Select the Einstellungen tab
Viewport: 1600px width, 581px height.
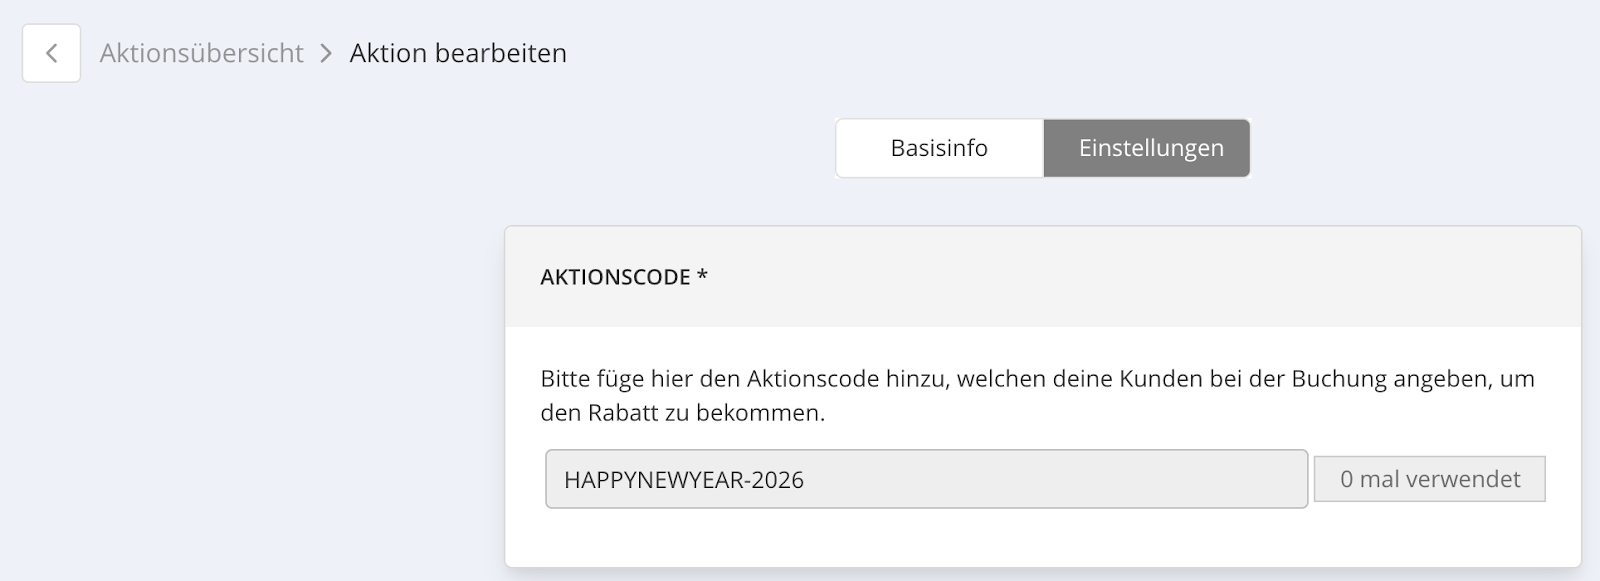tap(1150, 148)
